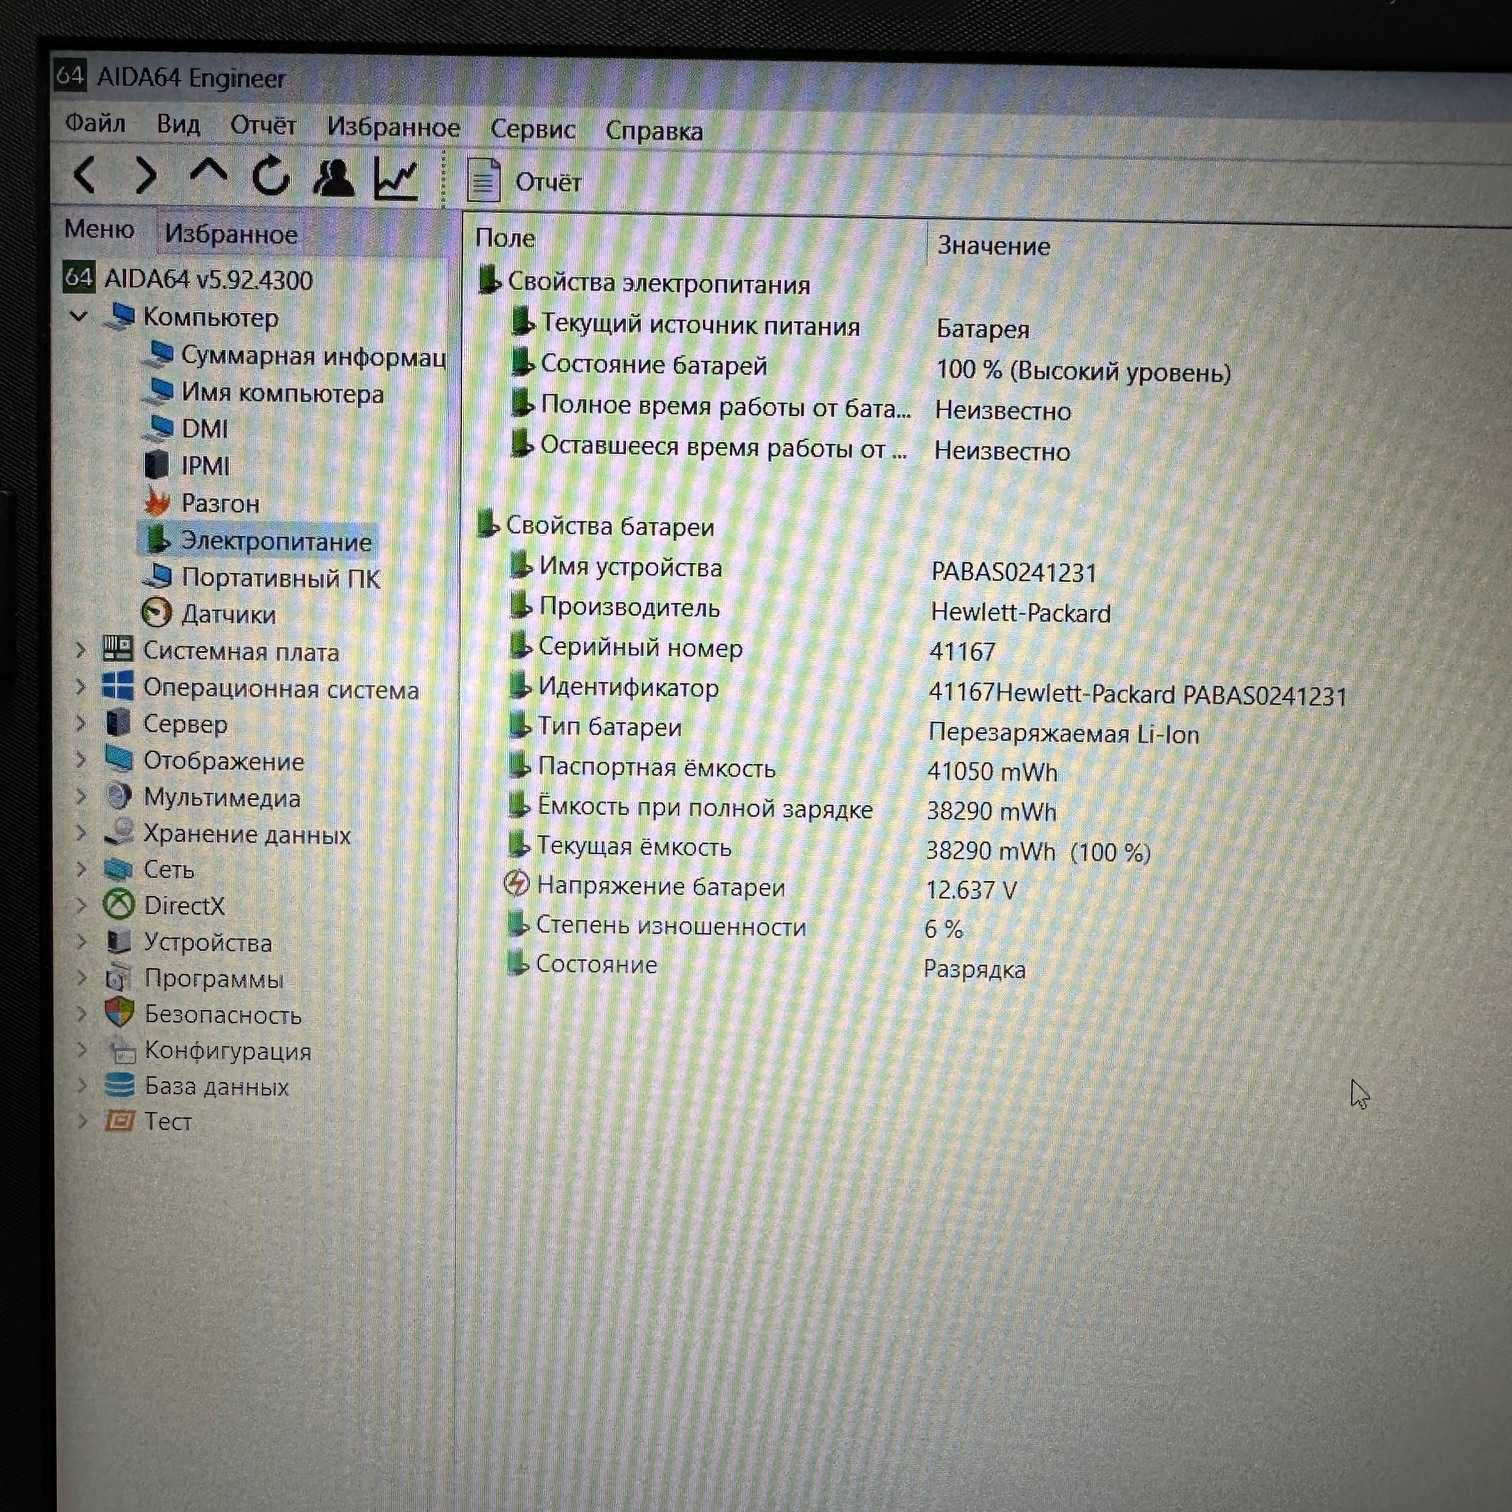Click the Мультимедиа speaker icon
The width and height of the screenshot is (1512, 1512).
119,796
